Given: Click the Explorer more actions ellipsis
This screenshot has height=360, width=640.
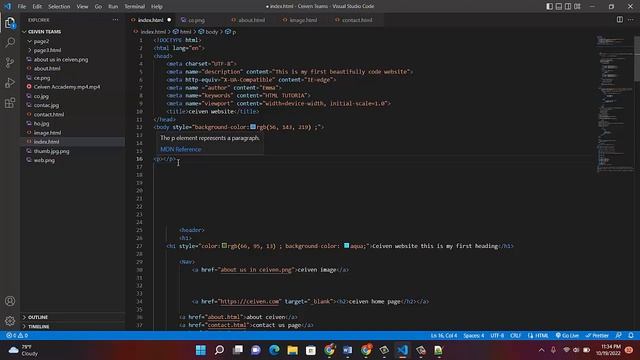Looking at the screenshot, I should [x=116, y=20].
